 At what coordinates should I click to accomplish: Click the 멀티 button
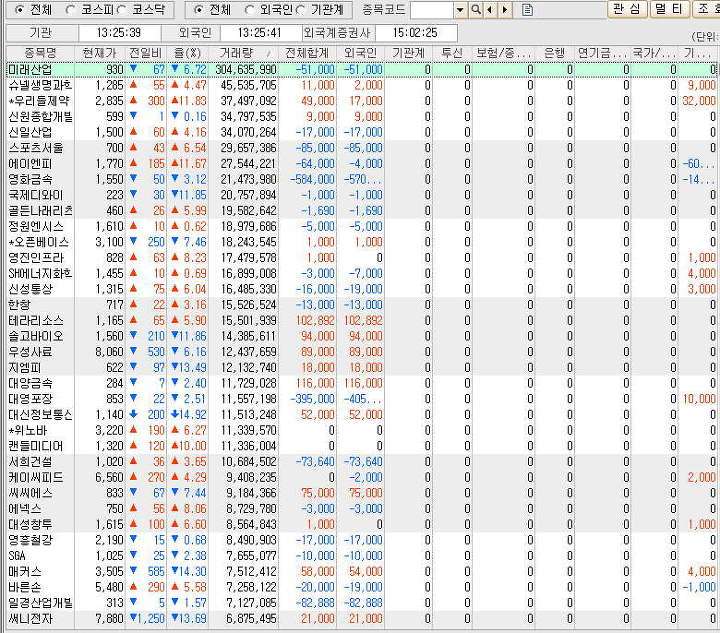tap(669, 9)
